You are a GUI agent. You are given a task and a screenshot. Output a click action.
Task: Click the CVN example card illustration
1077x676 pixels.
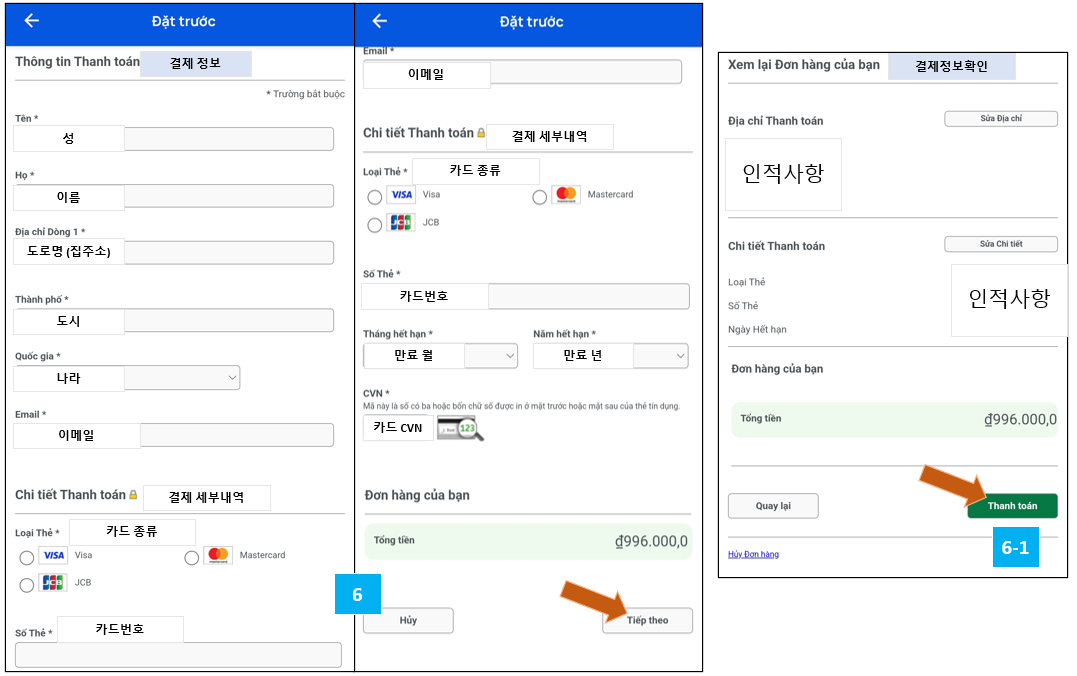460,426
